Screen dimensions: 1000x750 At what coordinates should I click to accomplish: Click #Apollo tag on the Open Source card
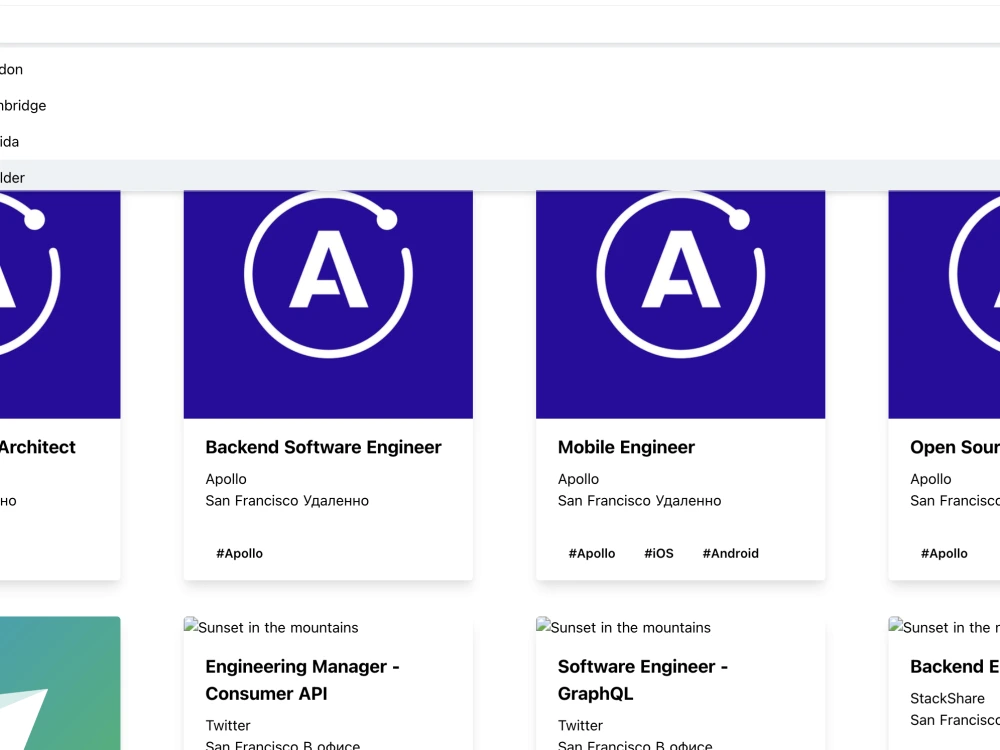pyautogui.click(x=944, y=554)
